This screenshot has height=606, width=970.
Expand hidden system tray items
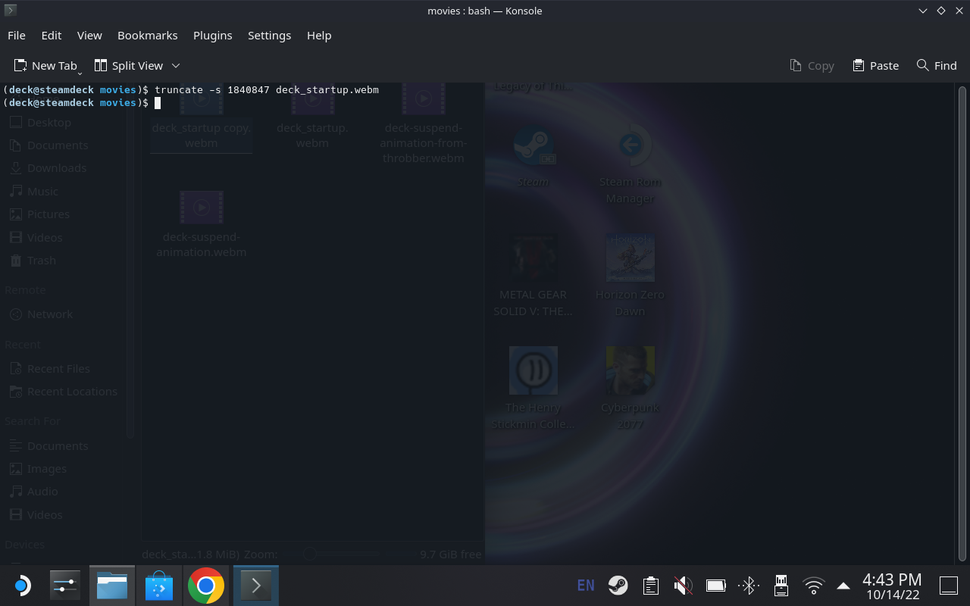pyautogui.click(x=843, y=585)
